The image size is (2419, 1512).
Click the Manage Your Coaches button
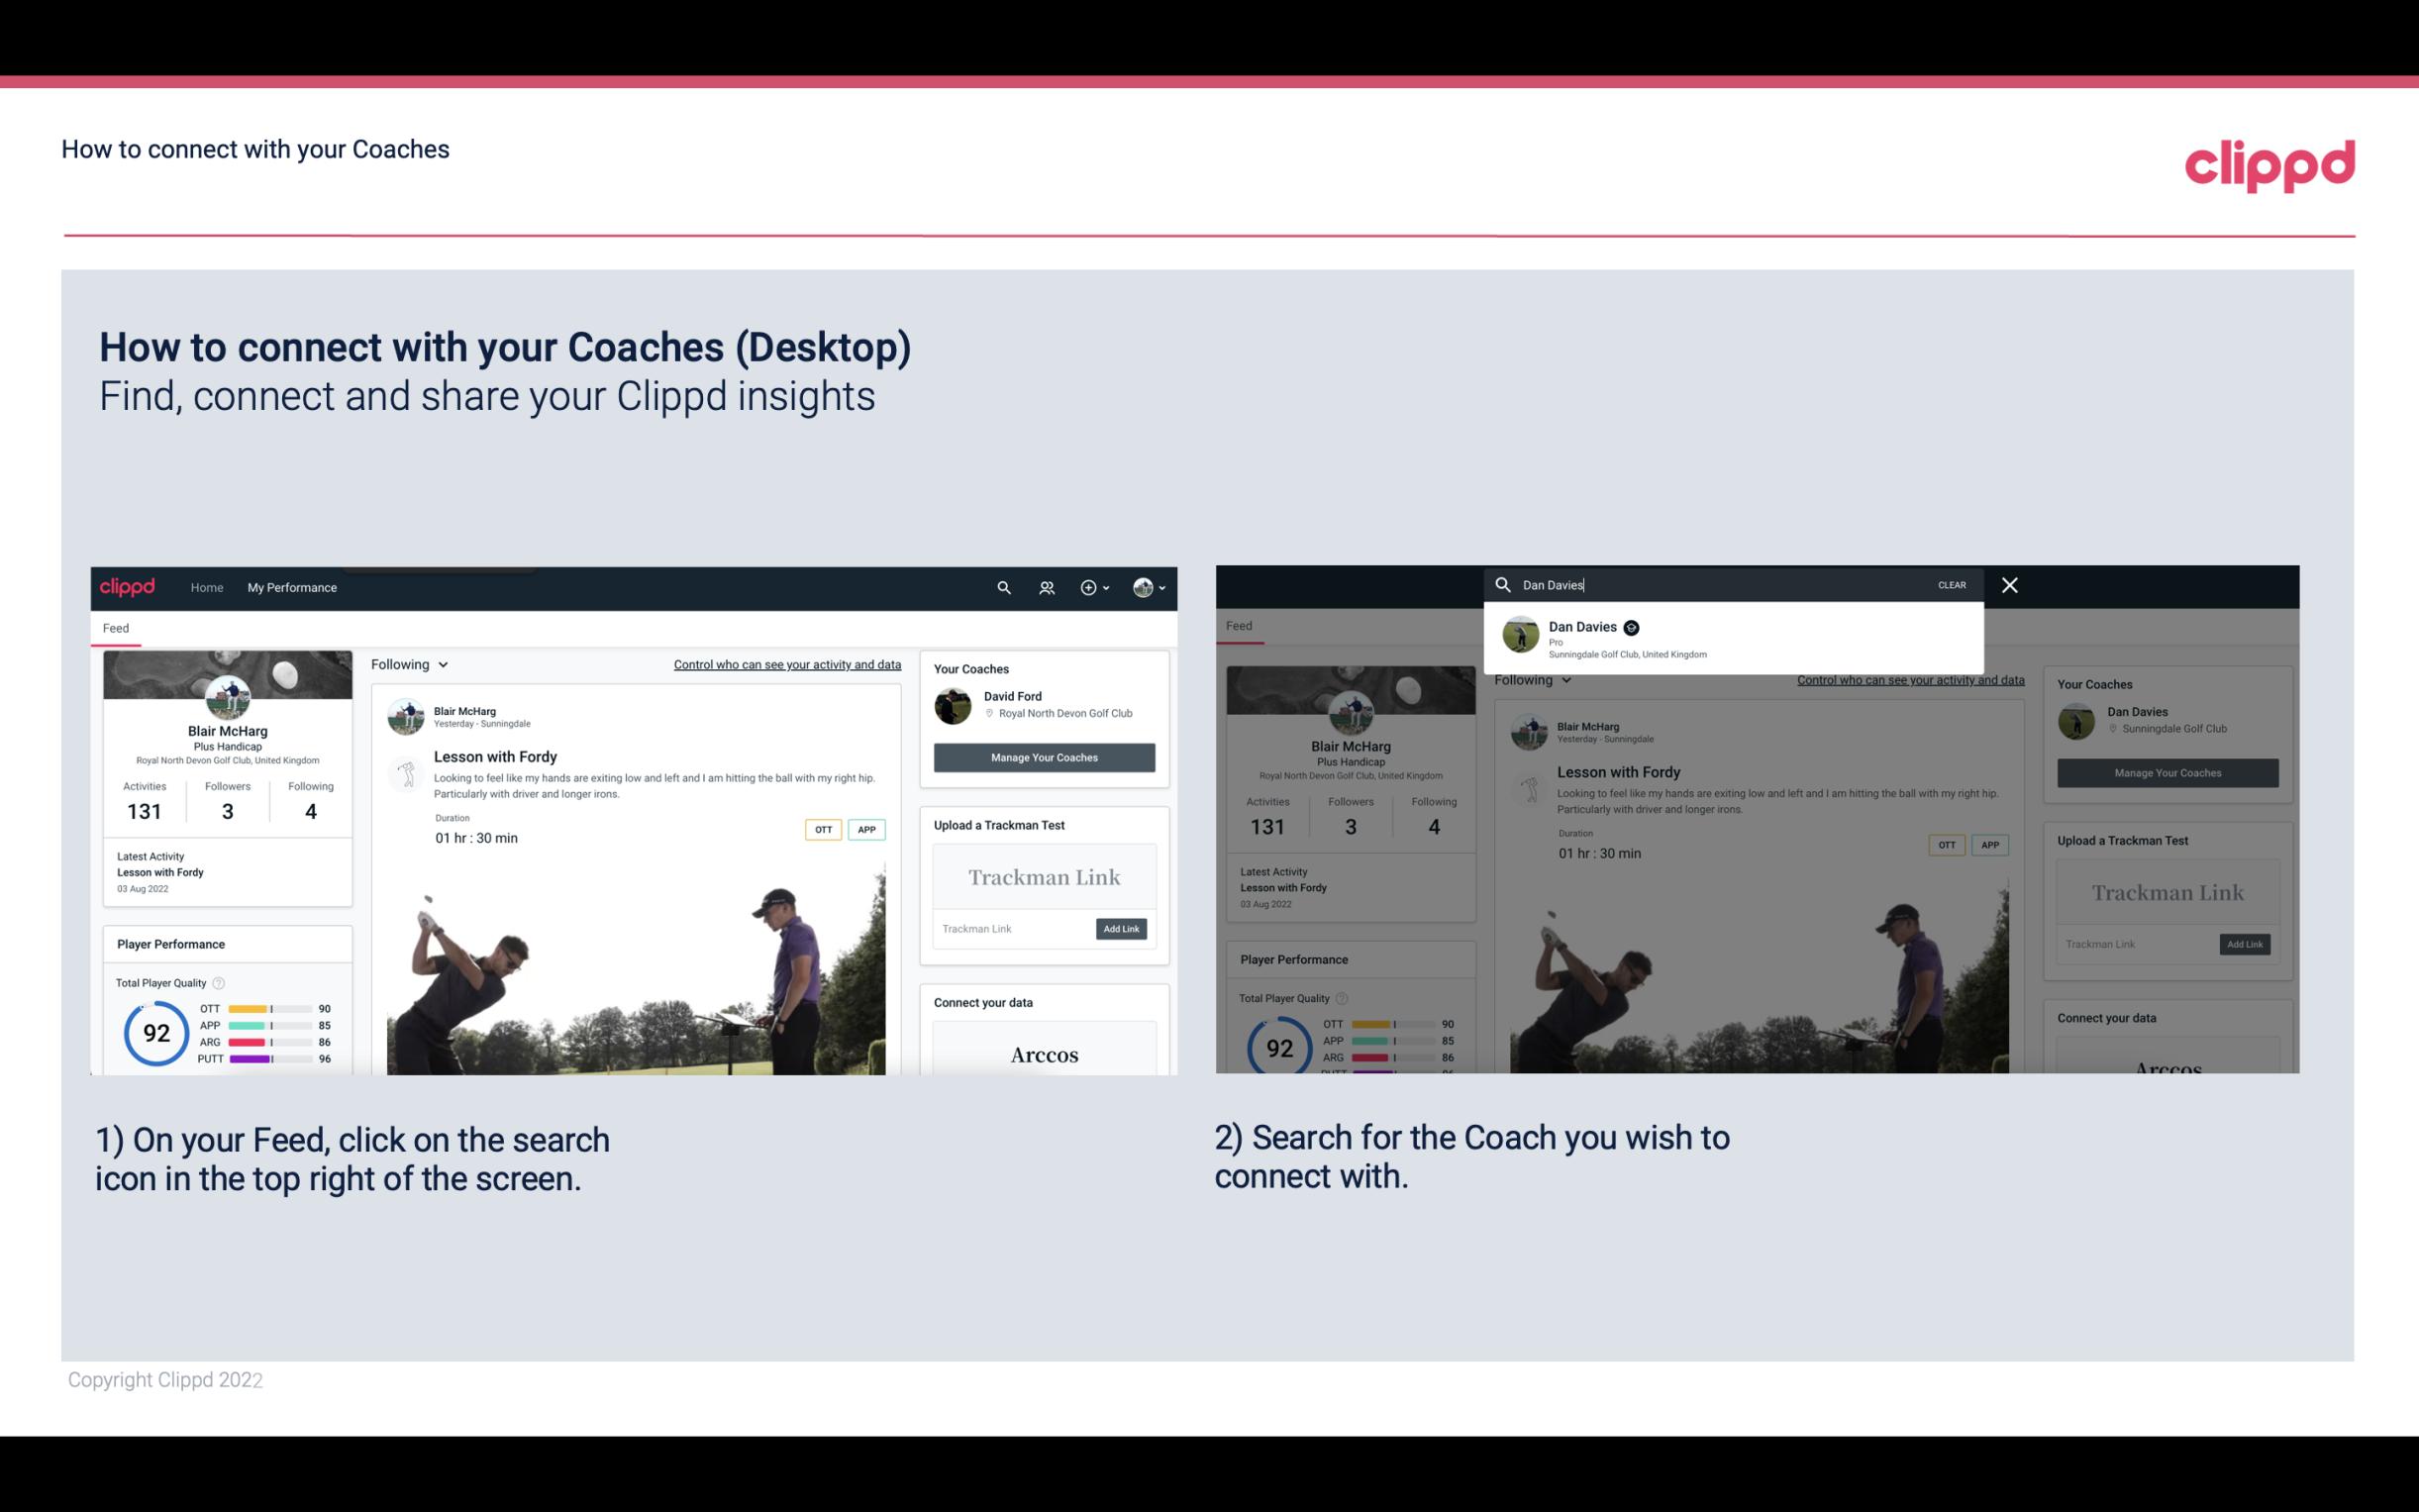click(1044, 756)
